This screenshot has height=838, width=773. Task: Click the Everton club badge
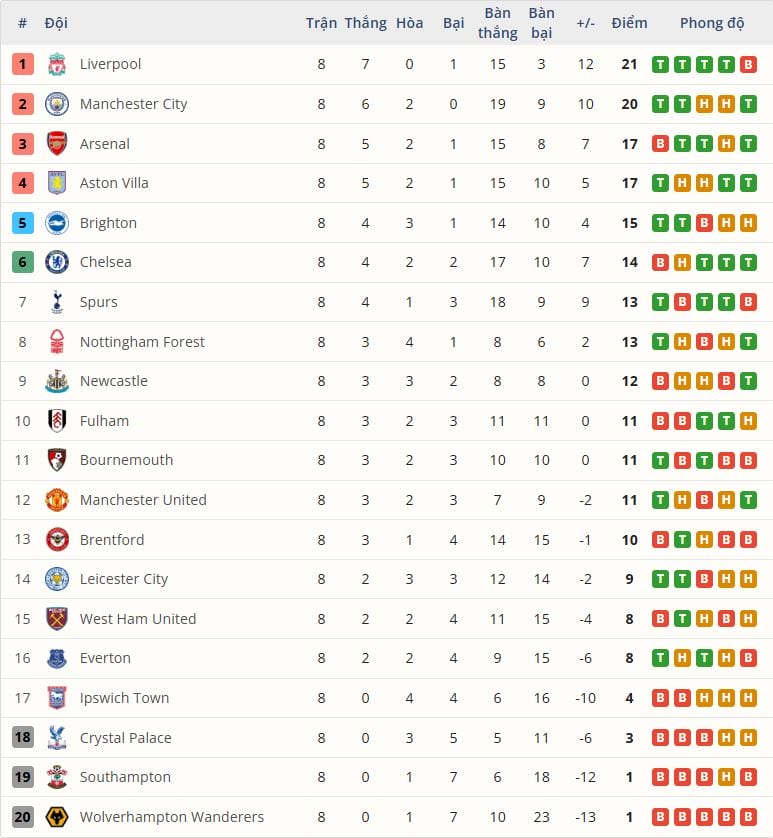pos(57,658)
